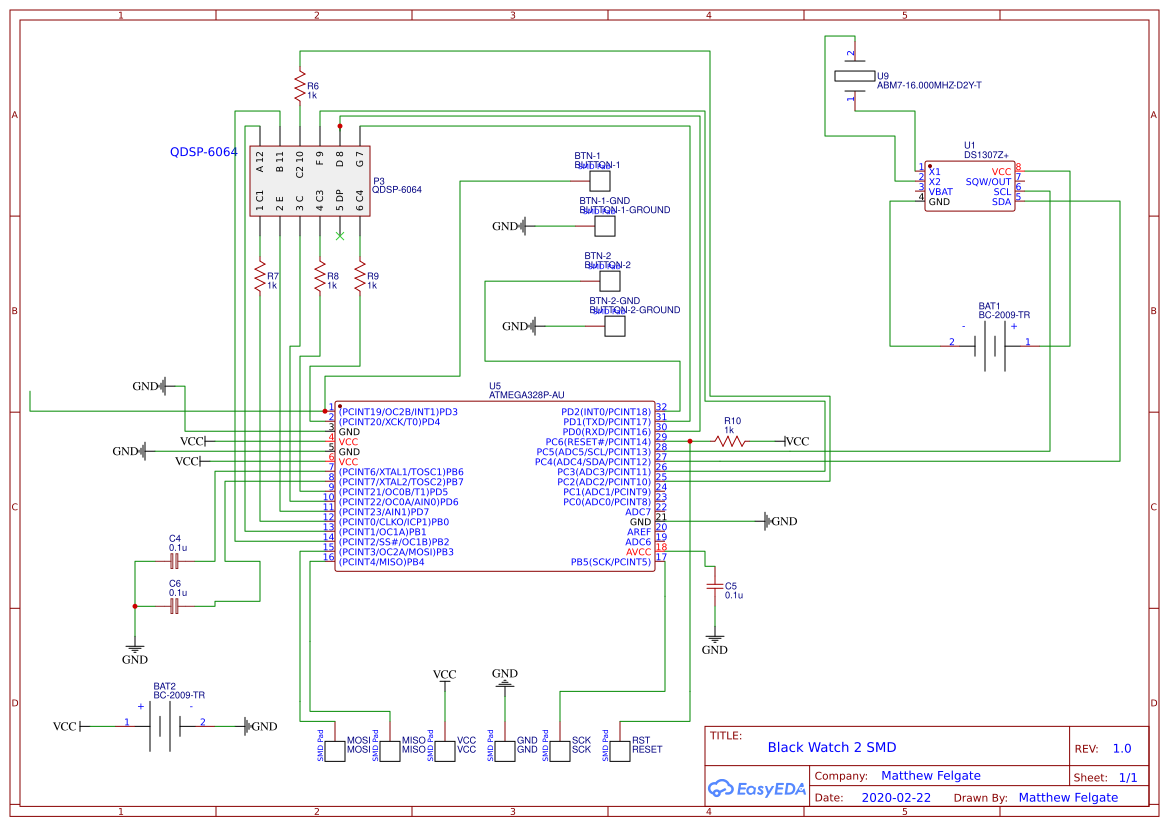Select the QDSP-6064 display component body

[309, 180]
